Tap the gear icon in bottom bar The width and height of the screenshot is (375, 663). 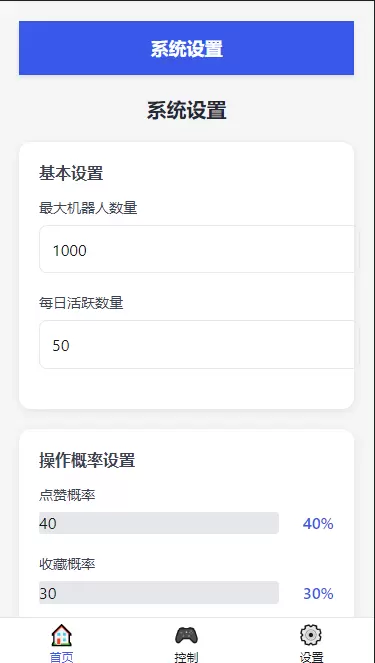pos(311,636)
